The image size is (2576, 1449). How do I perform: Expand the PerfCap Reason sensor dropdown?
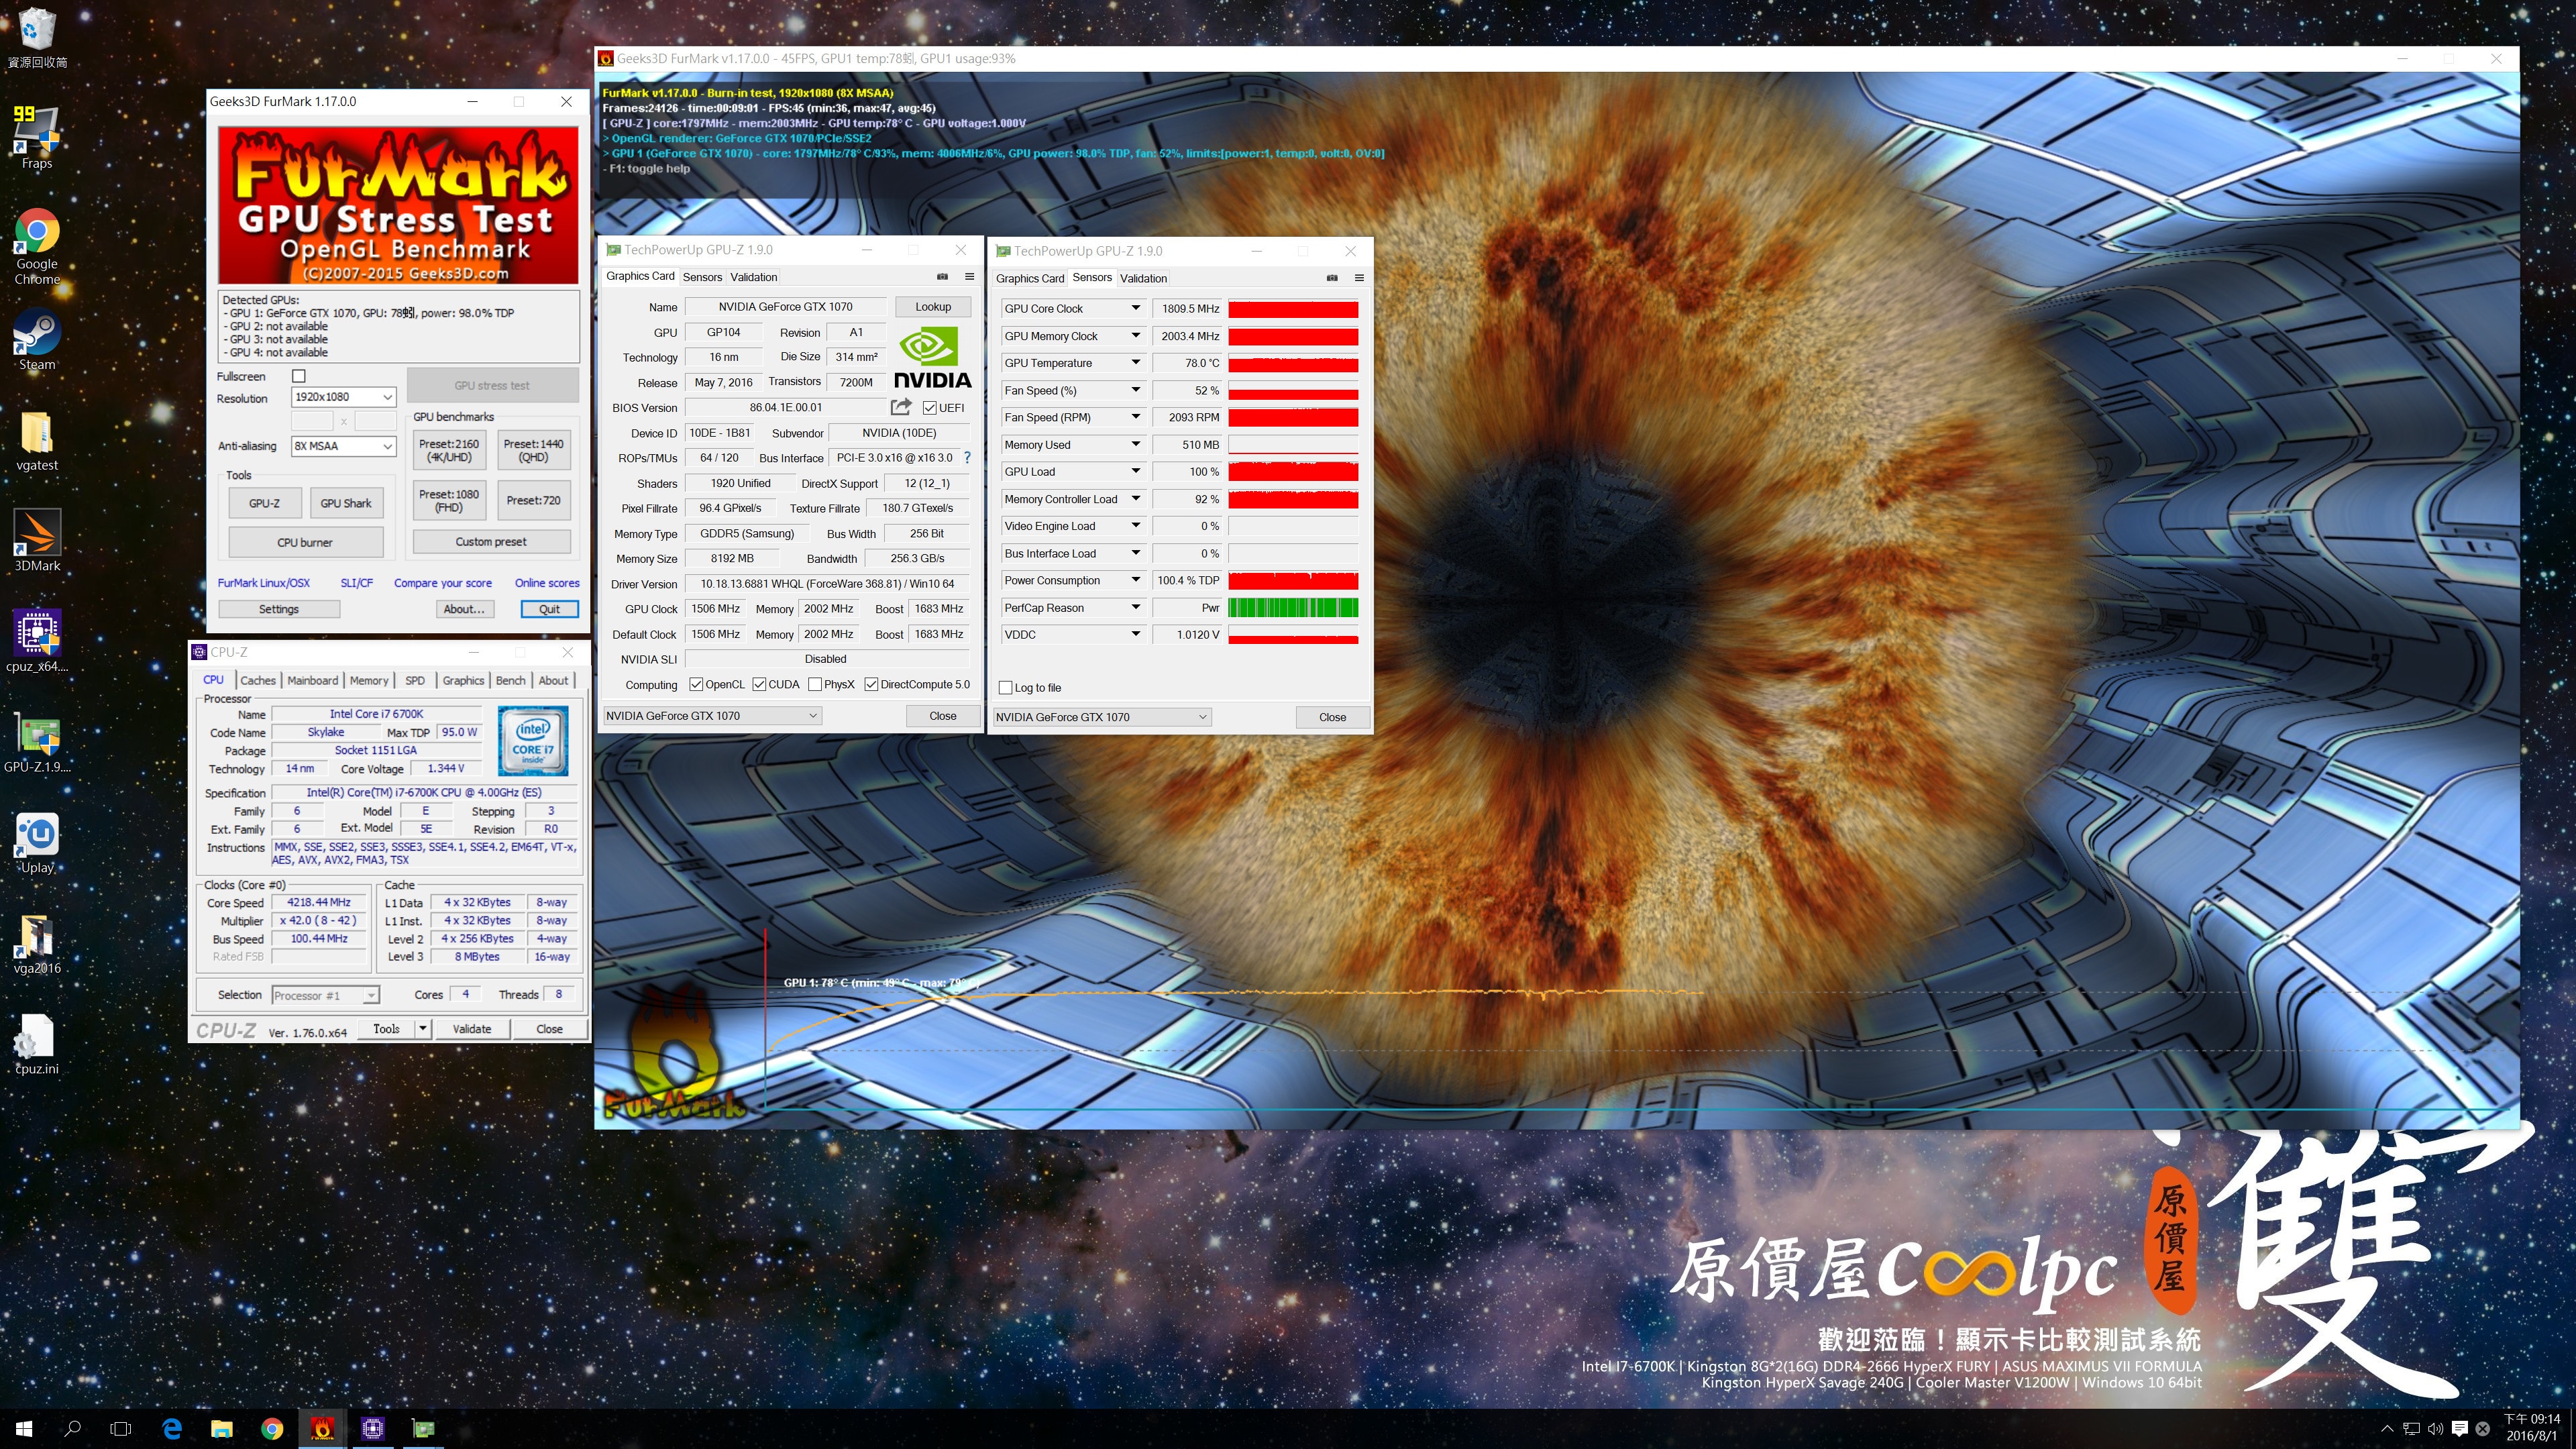pos(1136,608)
